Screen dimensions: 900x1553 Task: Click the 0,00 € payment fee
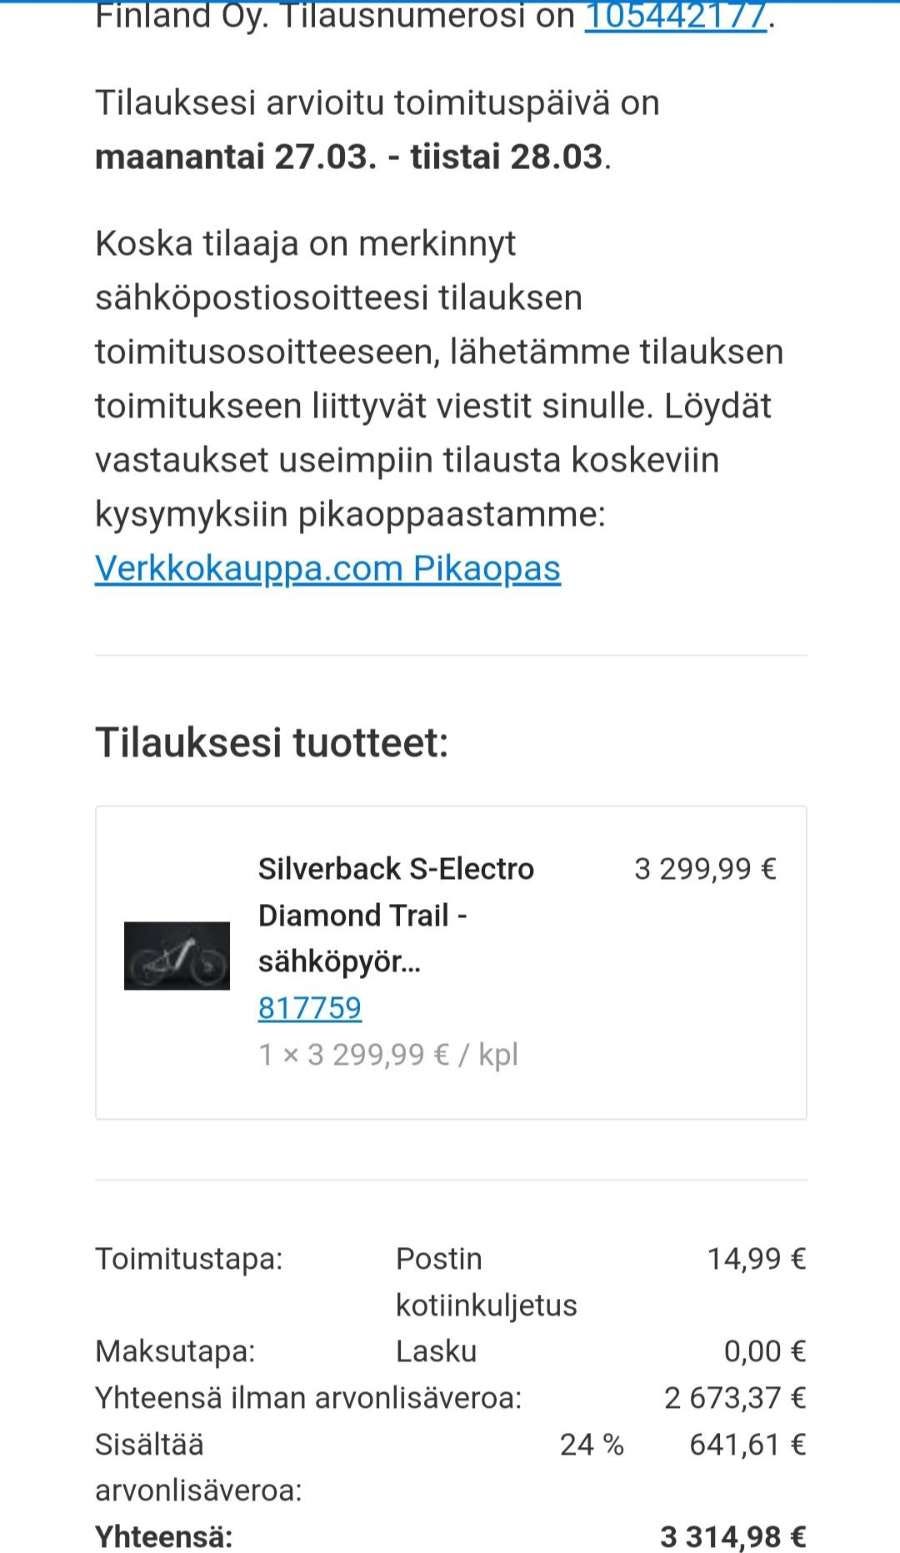click(764, 1351)
